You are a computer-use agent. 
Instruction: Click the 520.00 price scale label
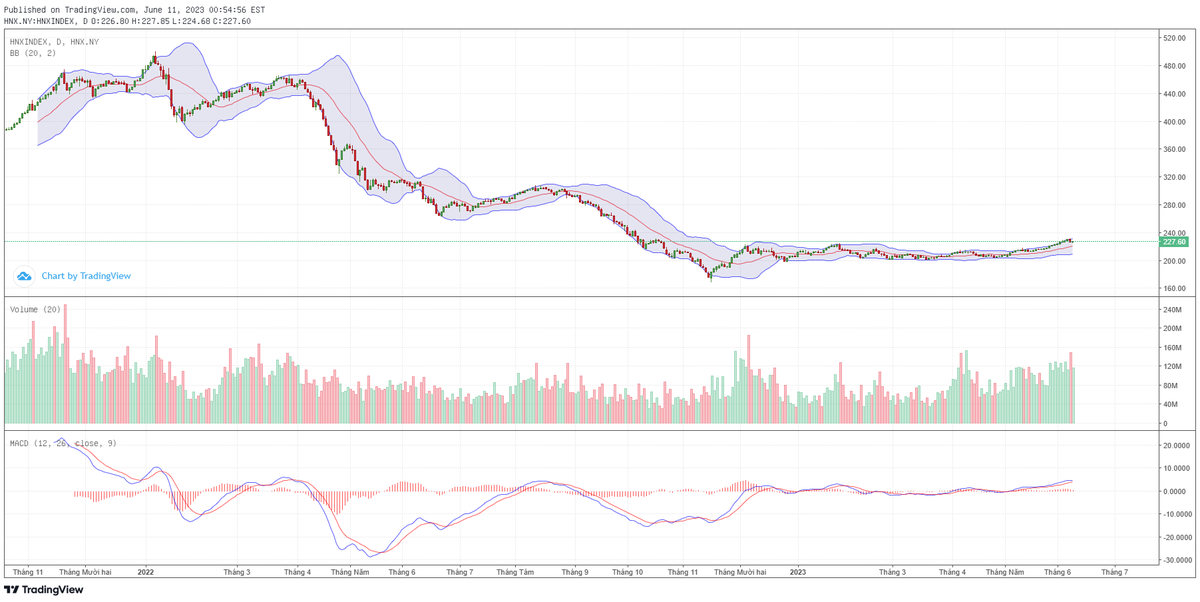pyautogui.click(x=1172, y=38)
